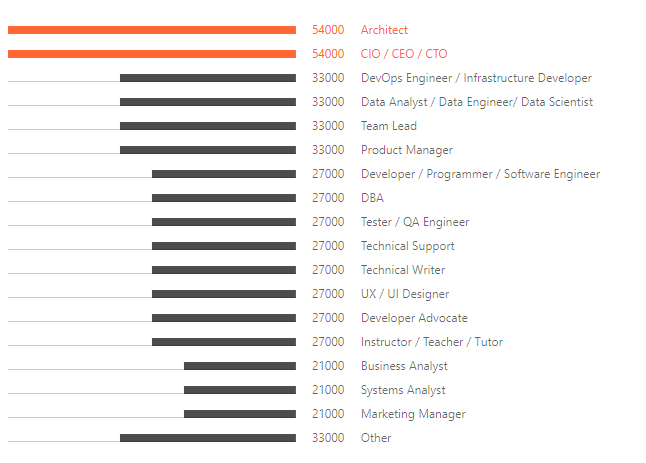Select the Data Analyst / Data Engineer label
This screenshot has width=646, height=463.
476,102
